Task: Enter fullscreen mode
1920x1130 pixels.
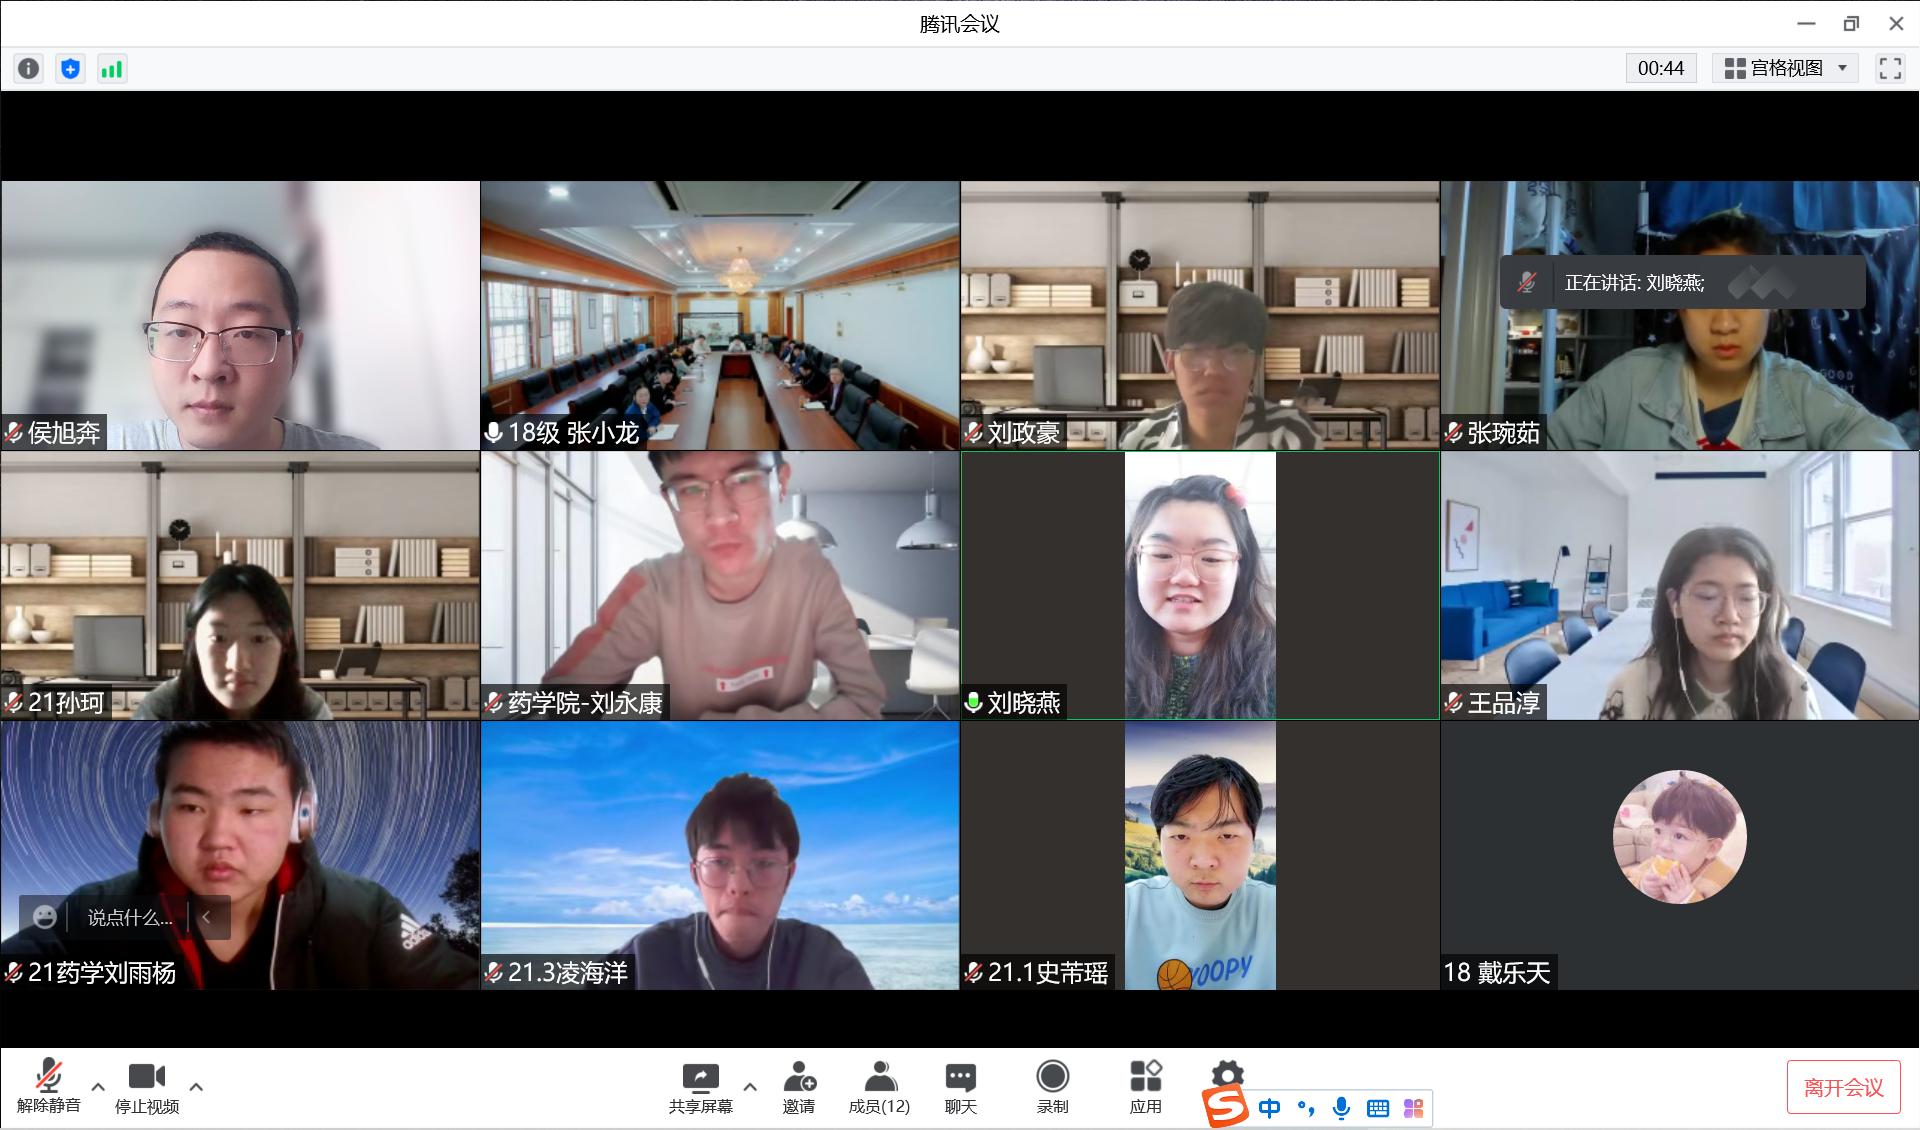Action: coord(1890,68)
